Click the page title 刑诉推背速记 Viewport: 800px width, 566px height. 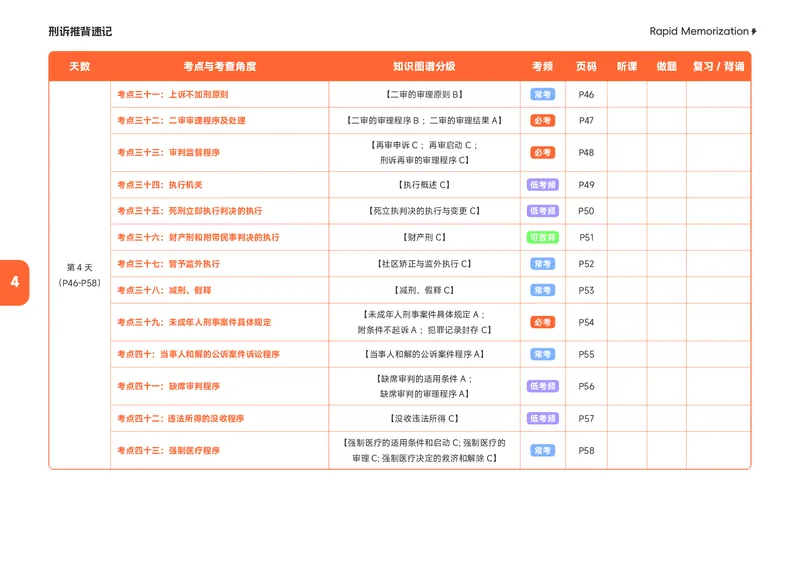[80, 32]
